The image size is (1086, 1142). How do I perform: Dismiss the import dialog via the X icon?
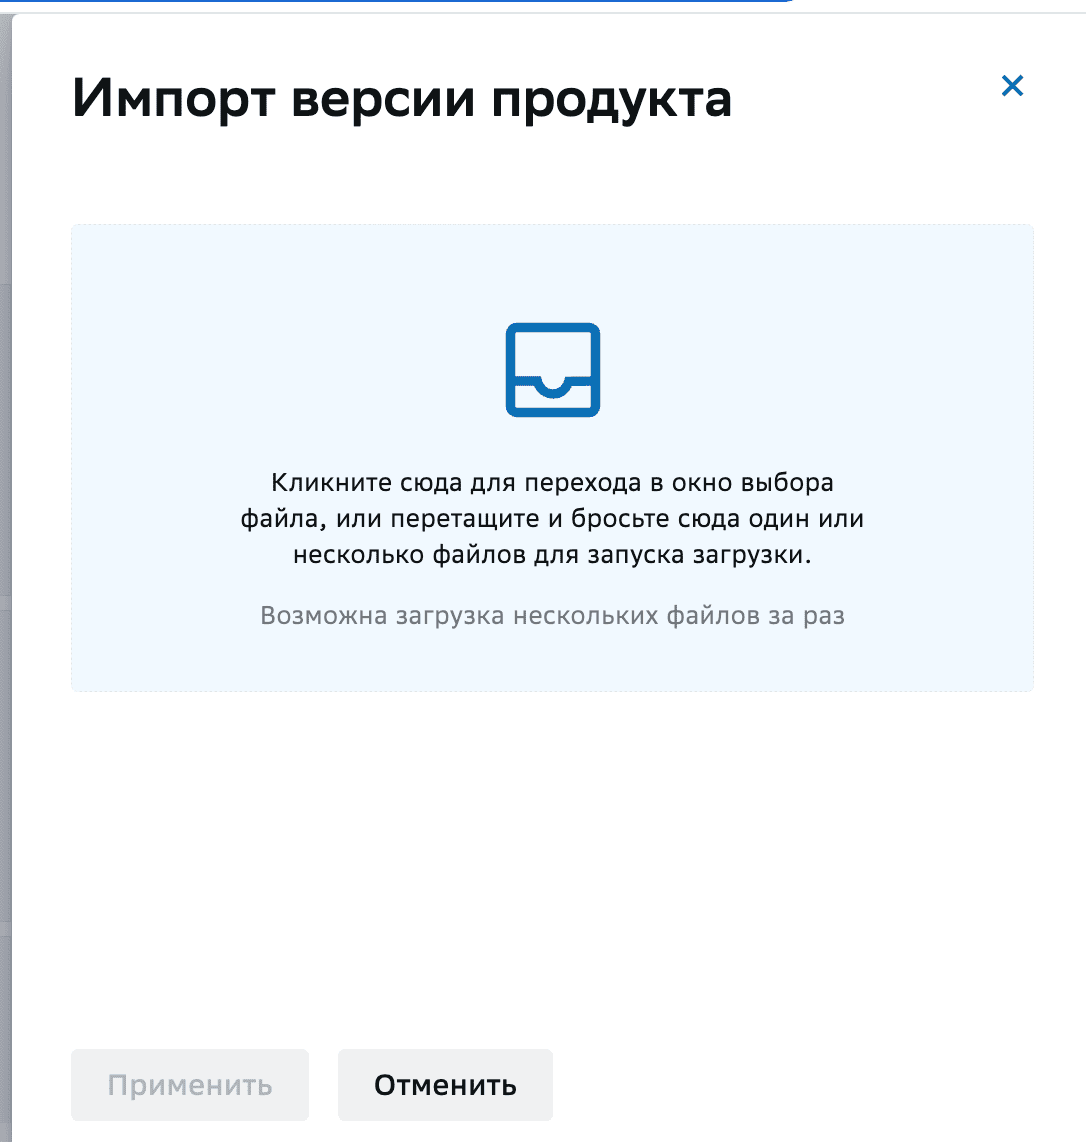point(1012,86)
